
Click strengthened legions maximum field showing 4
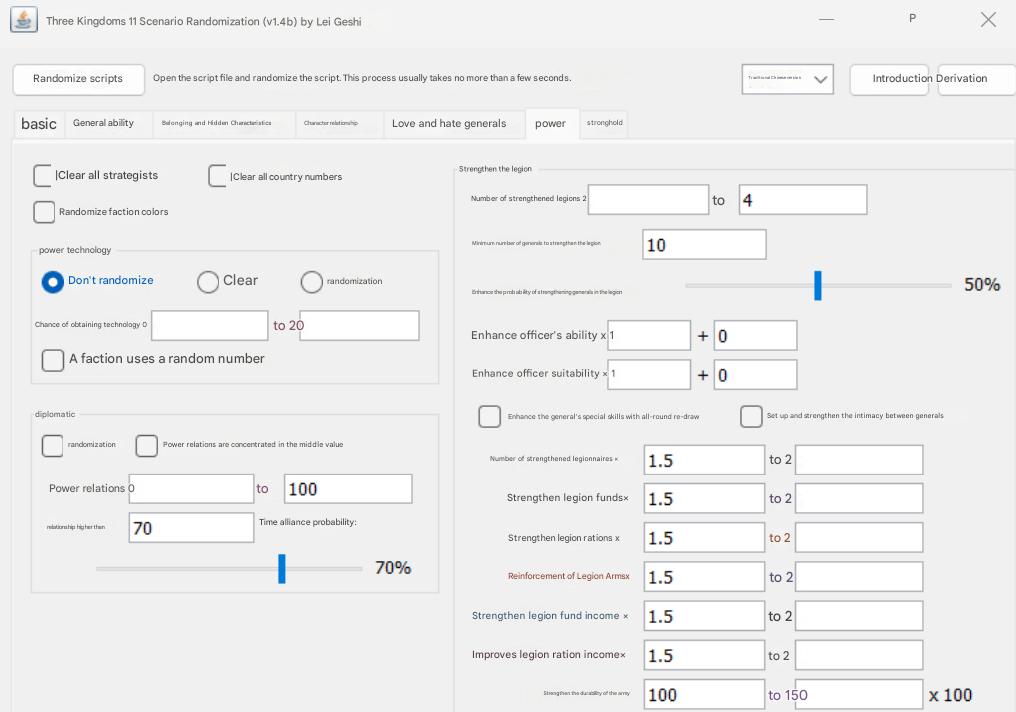tap(803, 200)
